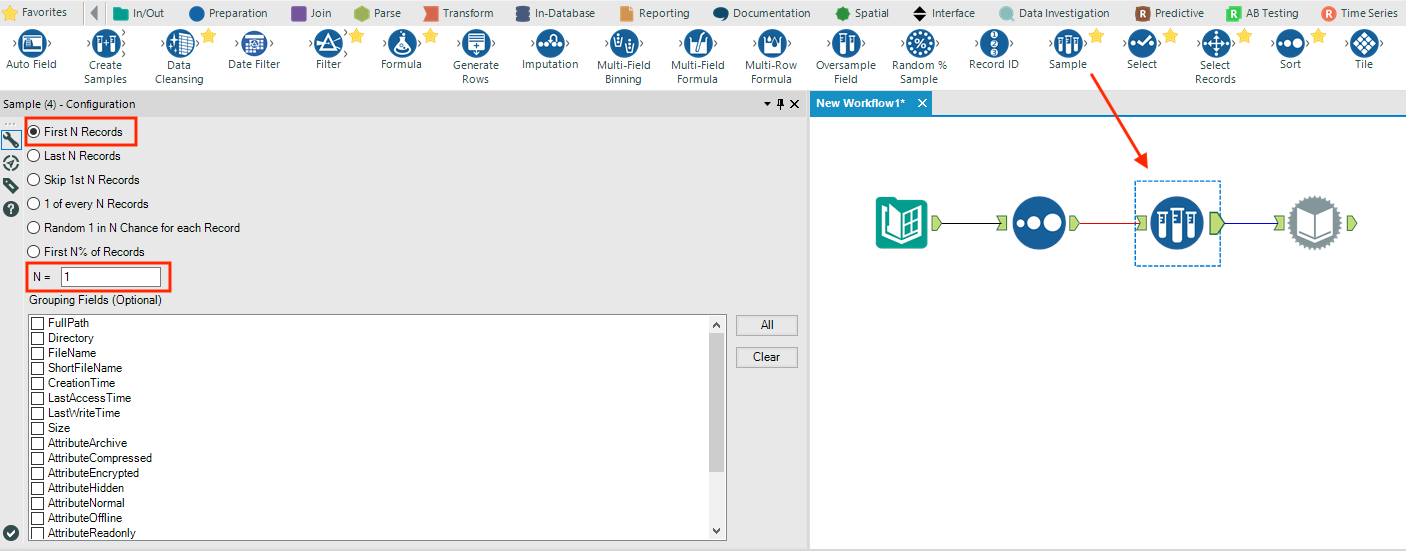This screenshot has width=1406, height=551.
Task: Select the Filter tool icon
Action: pyautogui.click(x=328, y=42)
